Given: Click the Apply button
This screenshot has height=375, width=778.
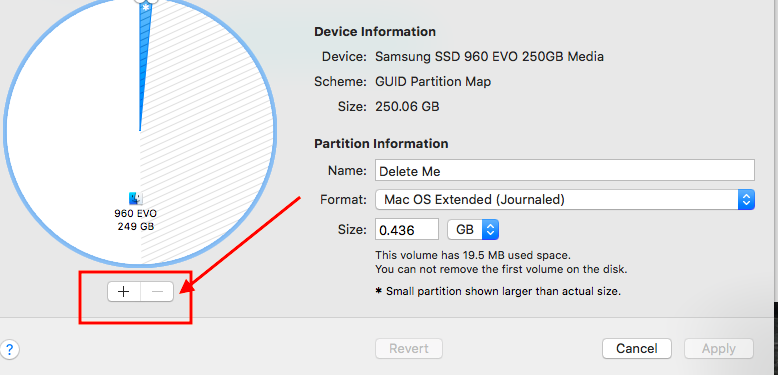Looking at the screenshot, I should [x=718, y=349].
